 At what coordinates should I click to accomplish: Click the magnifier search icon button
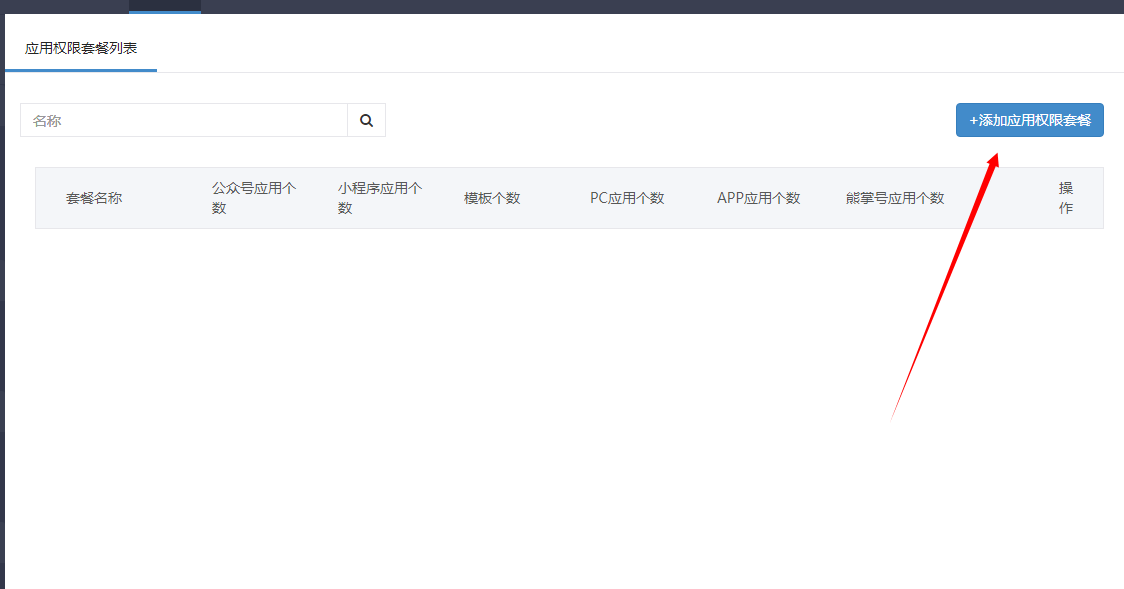point(366,120)
